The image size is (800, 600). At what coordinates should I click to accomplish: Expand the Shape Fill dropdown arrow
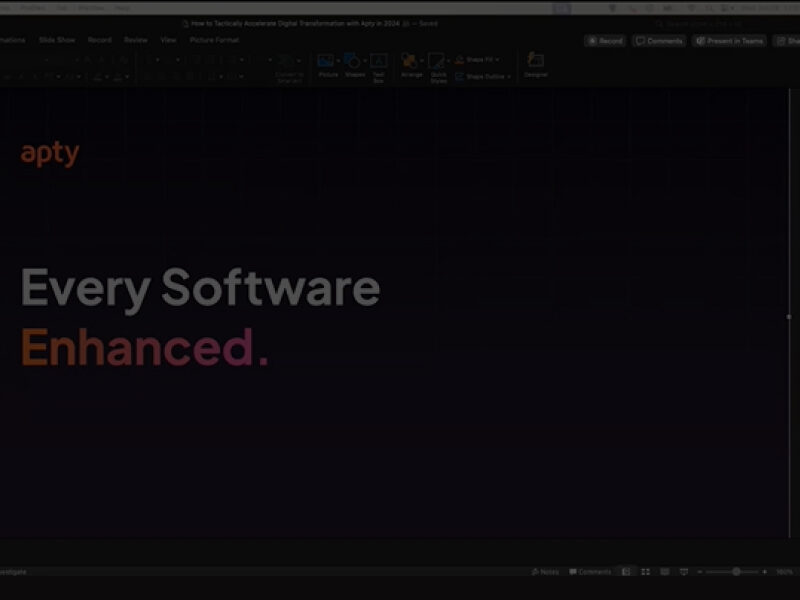[497, 60]
